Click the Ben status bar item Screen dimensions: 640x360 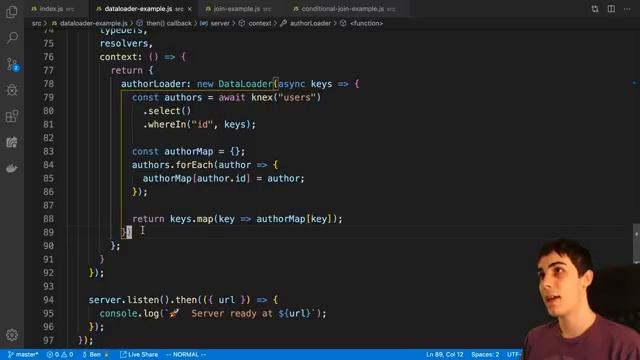(x=95, y=354)
